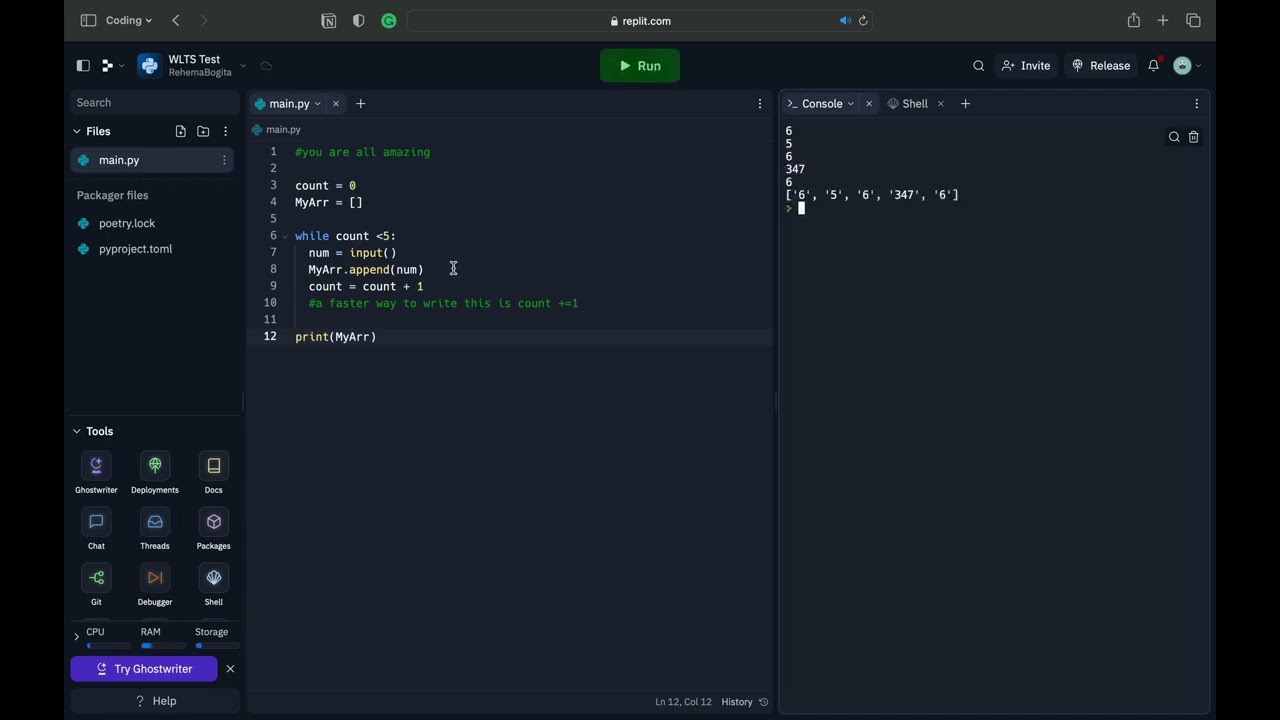Expand the CPU RAM Storage resources
This screenshot has width=1280, height=720.
click(76, 637)
